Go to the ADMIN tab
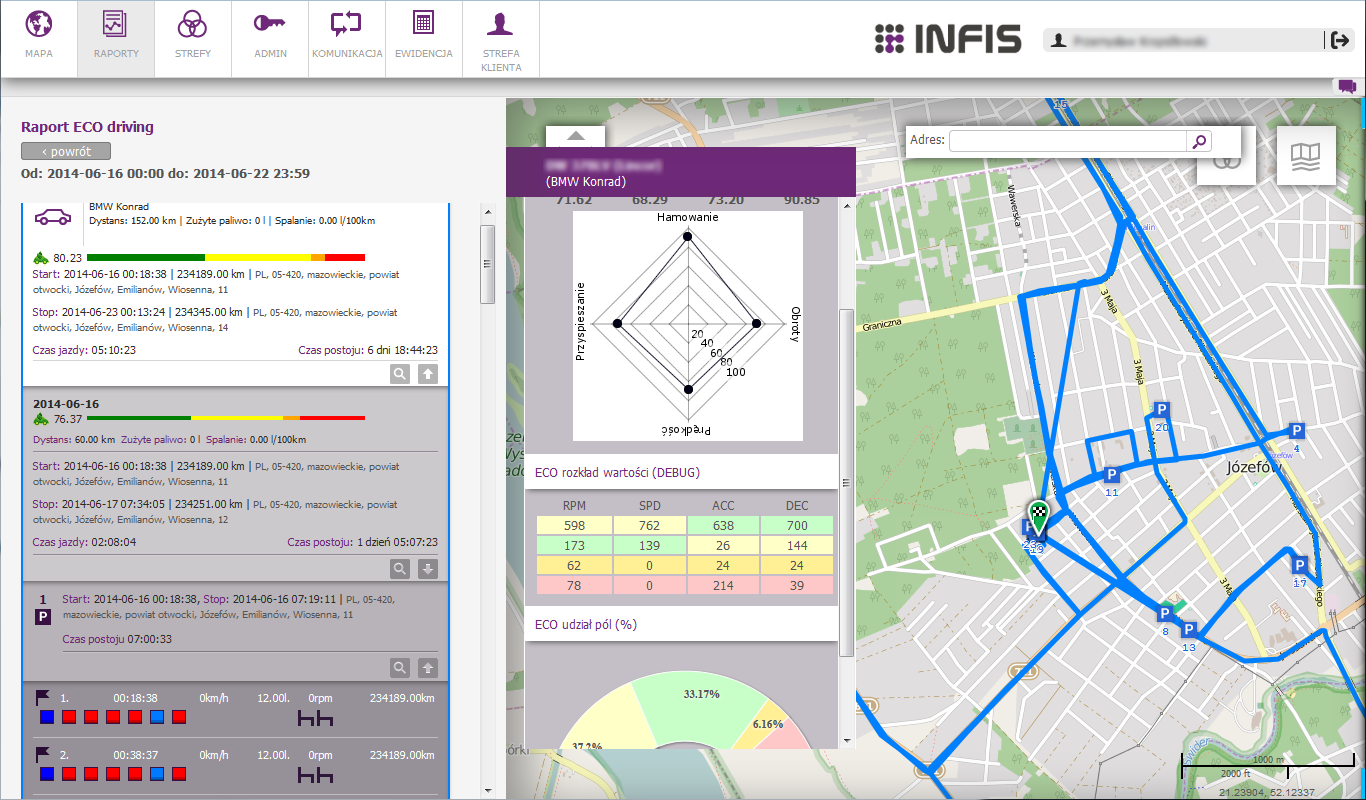The width and height of the screenshot is (1366, 800). 270,39
